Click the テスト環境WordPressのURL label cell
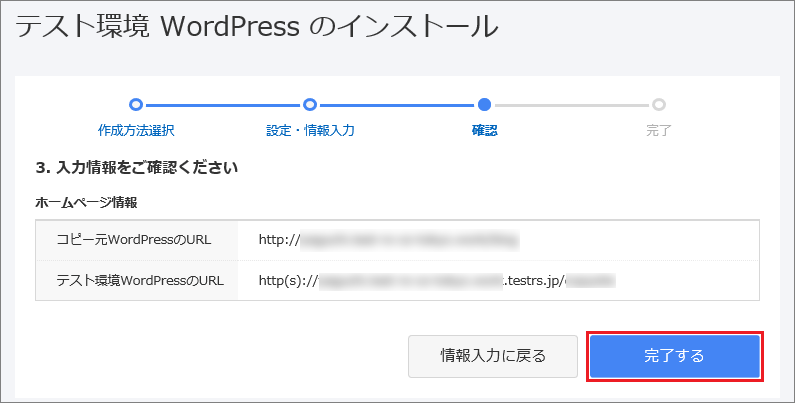The width and height of the screenshot is (795, 403). tap(136, 280)
